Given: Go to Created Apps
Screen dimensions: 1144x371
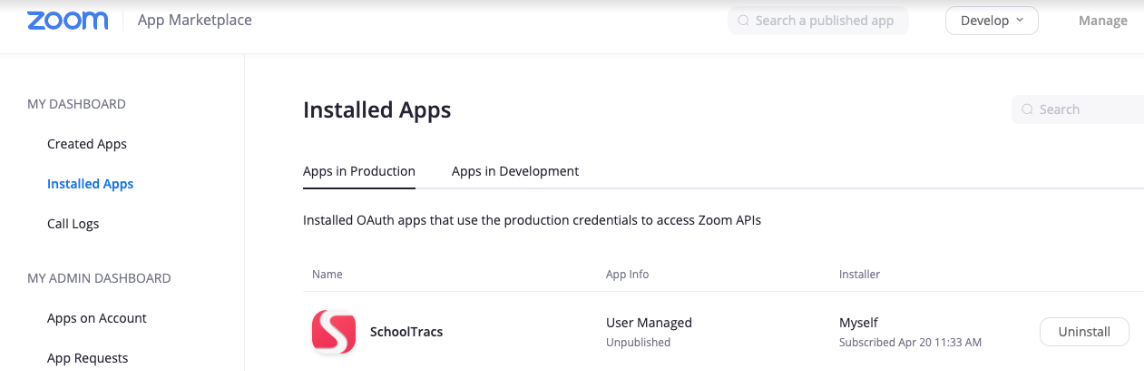Looking at the screenshot, I should tap(87, 144).
